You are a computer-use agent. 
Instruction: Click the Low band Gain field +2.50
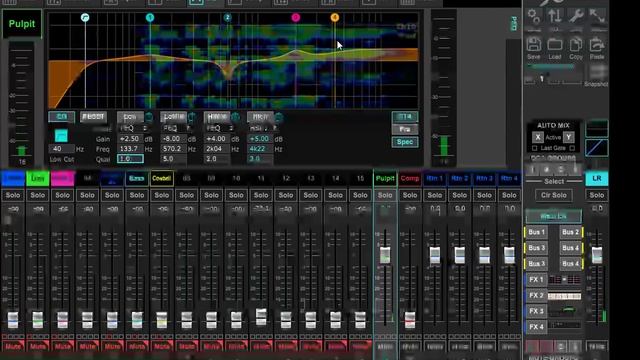130,139
